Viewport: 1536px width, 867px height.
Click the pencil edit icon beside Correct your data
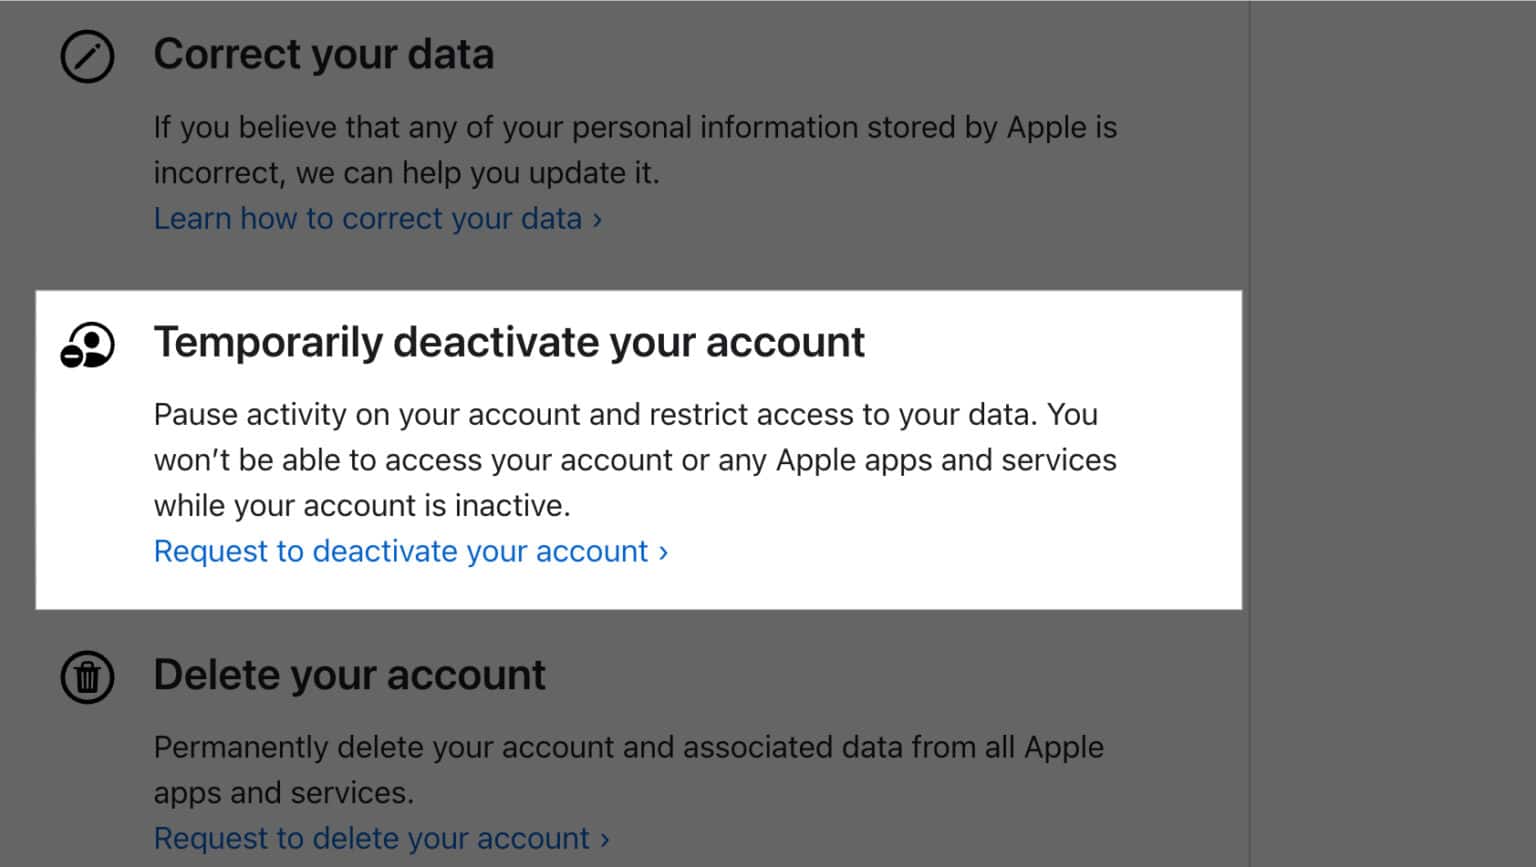point(86,57)
